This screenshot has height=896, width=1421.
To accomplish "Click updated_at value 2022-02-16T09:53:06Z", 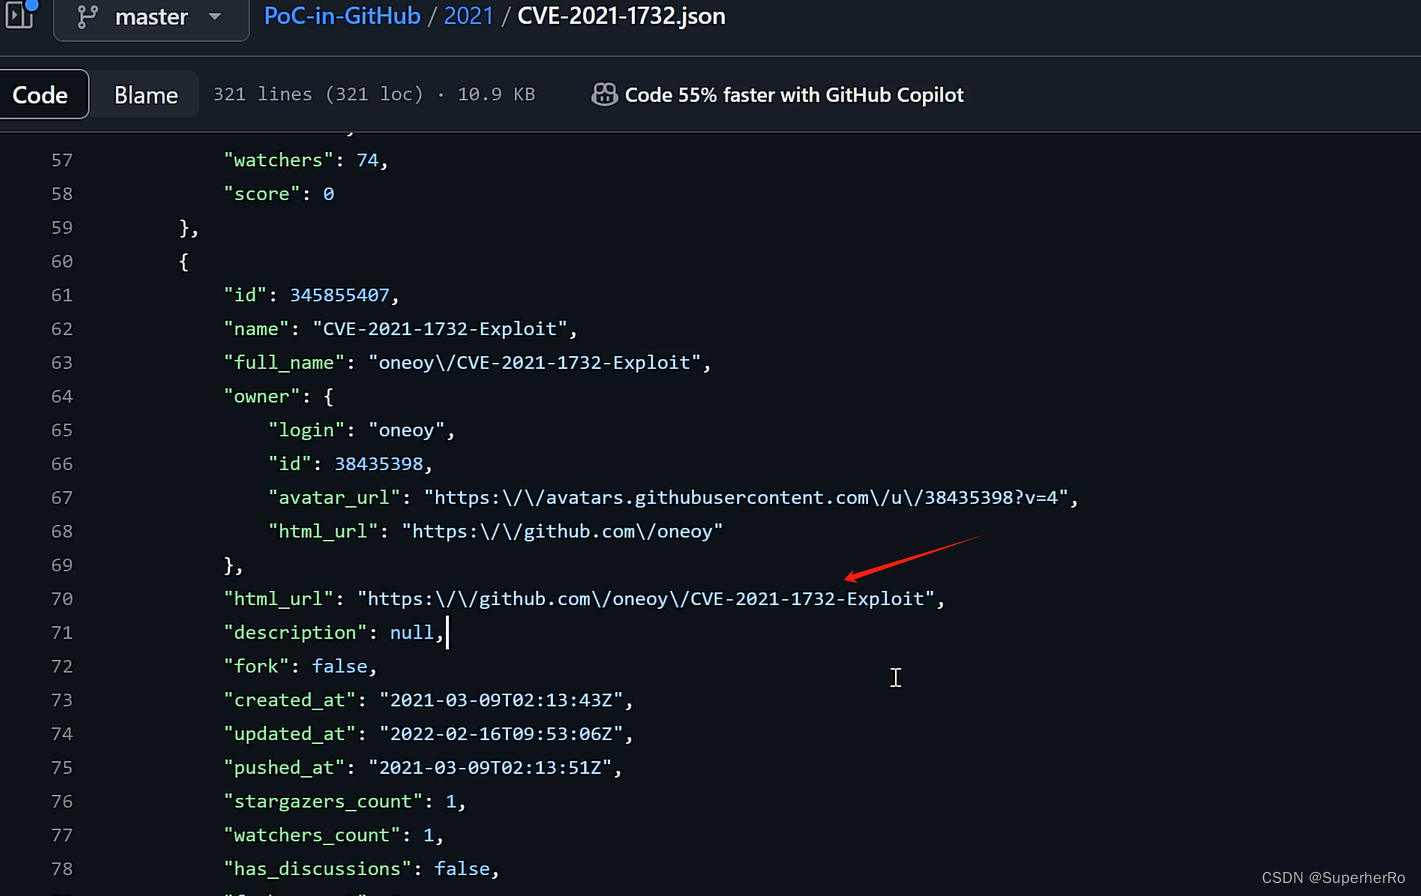I will pyautogui.click(x=502, y=734).
